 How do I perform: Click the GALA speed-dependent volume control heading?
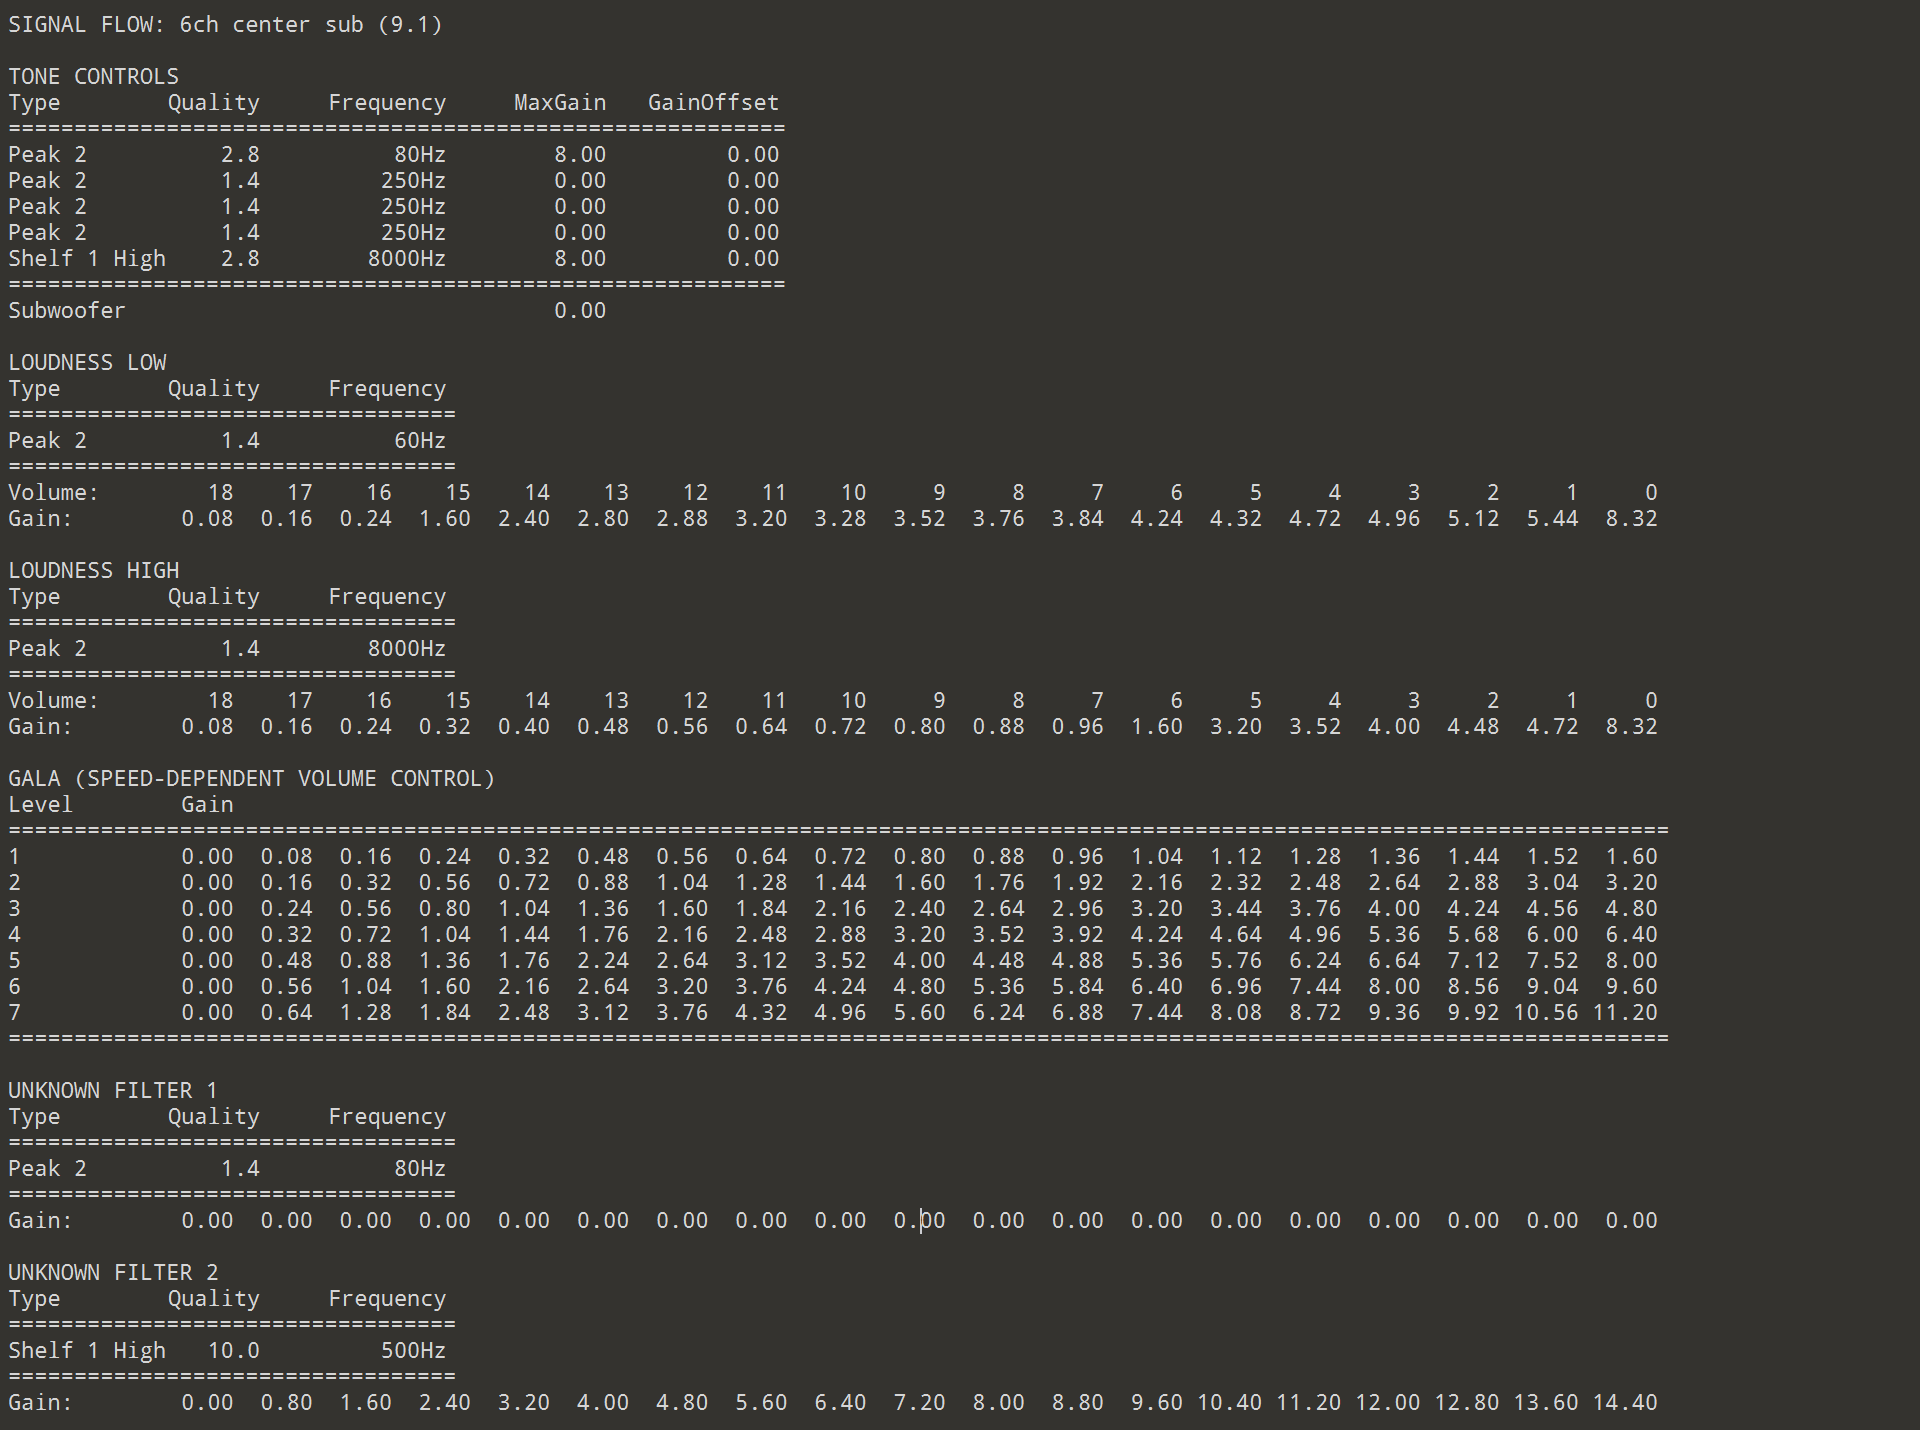coord(251,778)
